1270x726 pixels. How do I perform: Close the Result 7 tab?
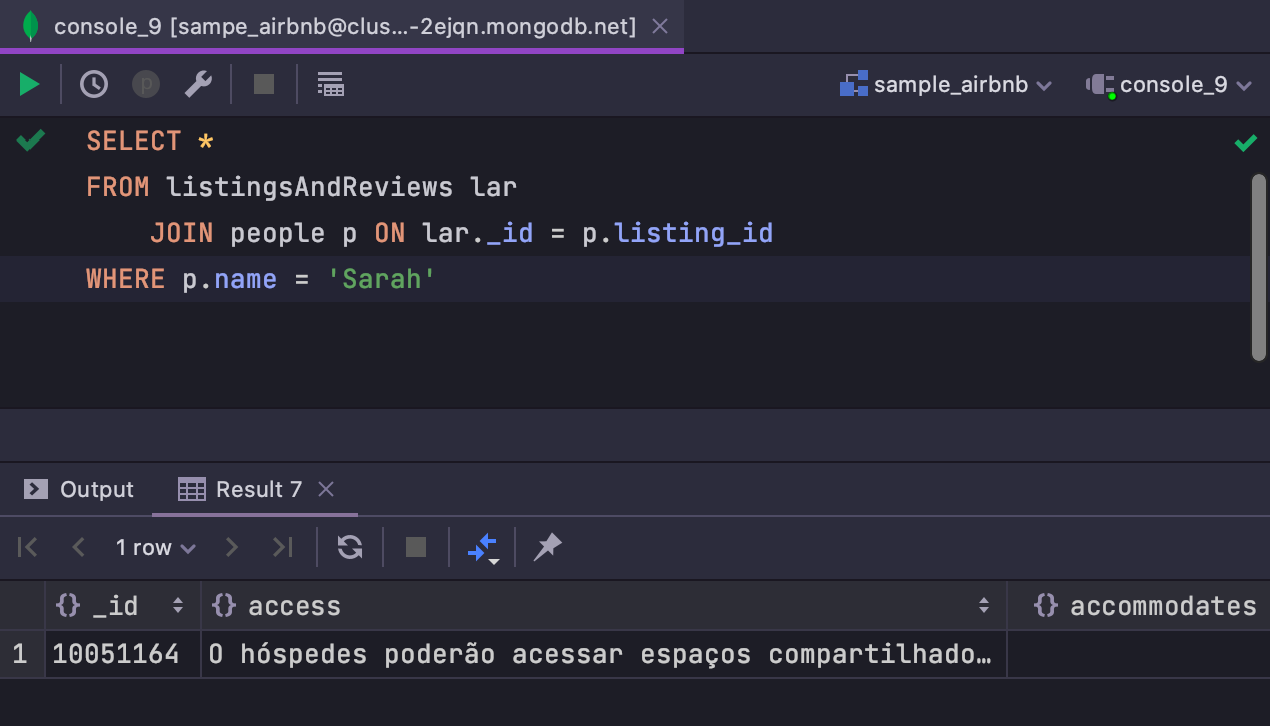pos(326,489)
